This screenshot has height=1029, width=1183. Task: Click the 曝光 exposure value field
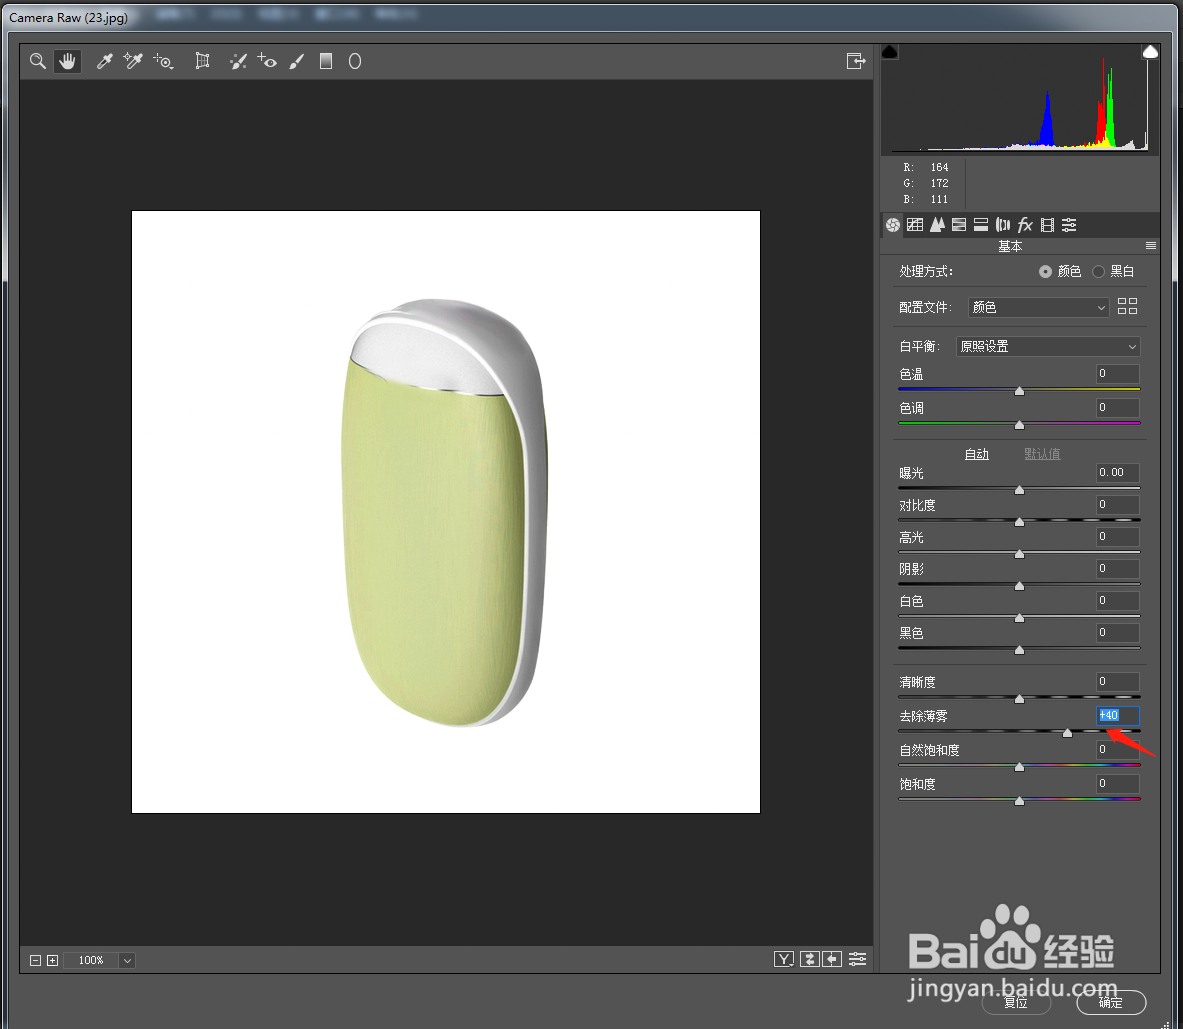1117,473
